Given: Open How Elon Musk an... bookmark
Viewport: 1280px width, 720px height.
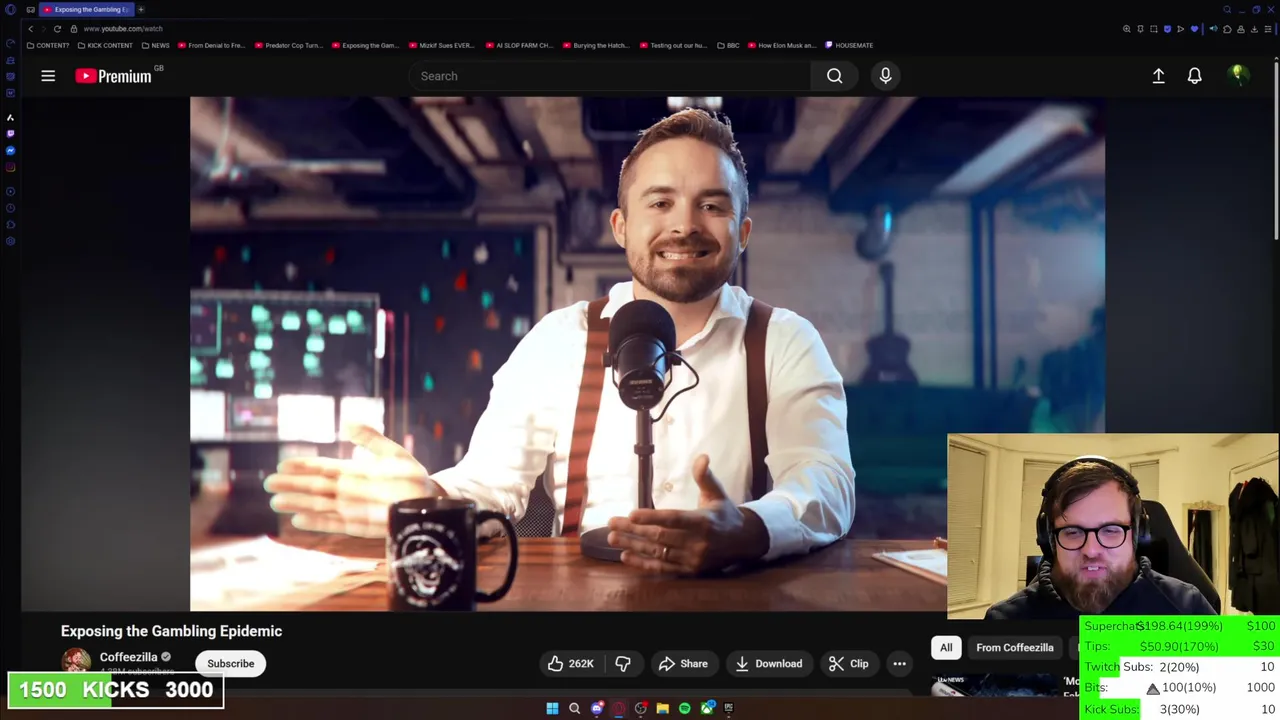Looking at the screenshot, I should (x=782, y=45).
